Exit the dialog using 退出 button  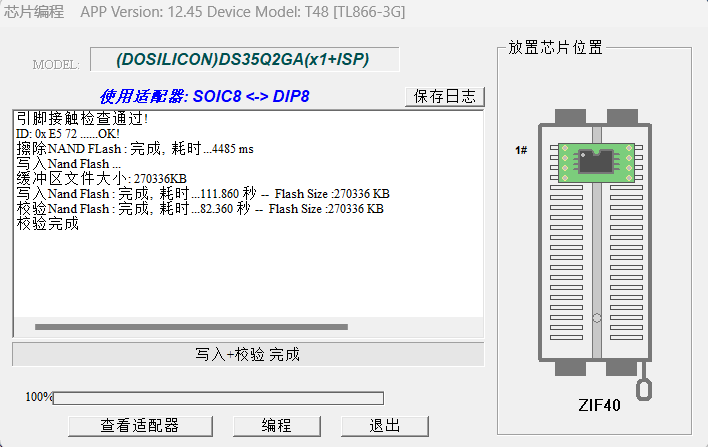(385, 425)
